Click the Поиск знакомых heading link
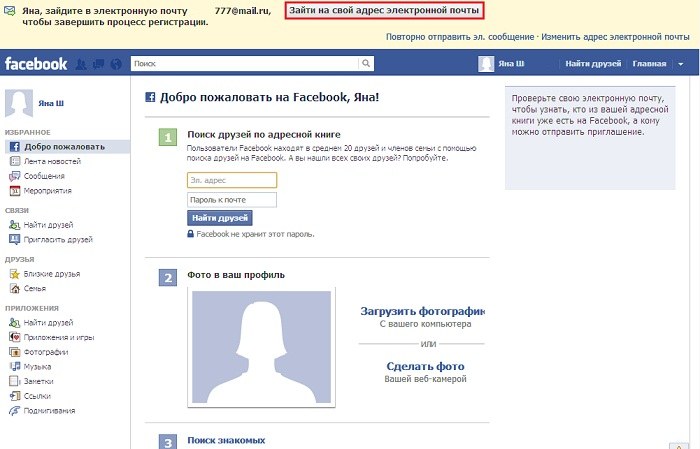This screenshot has height=449, width=700. [226, 440]
